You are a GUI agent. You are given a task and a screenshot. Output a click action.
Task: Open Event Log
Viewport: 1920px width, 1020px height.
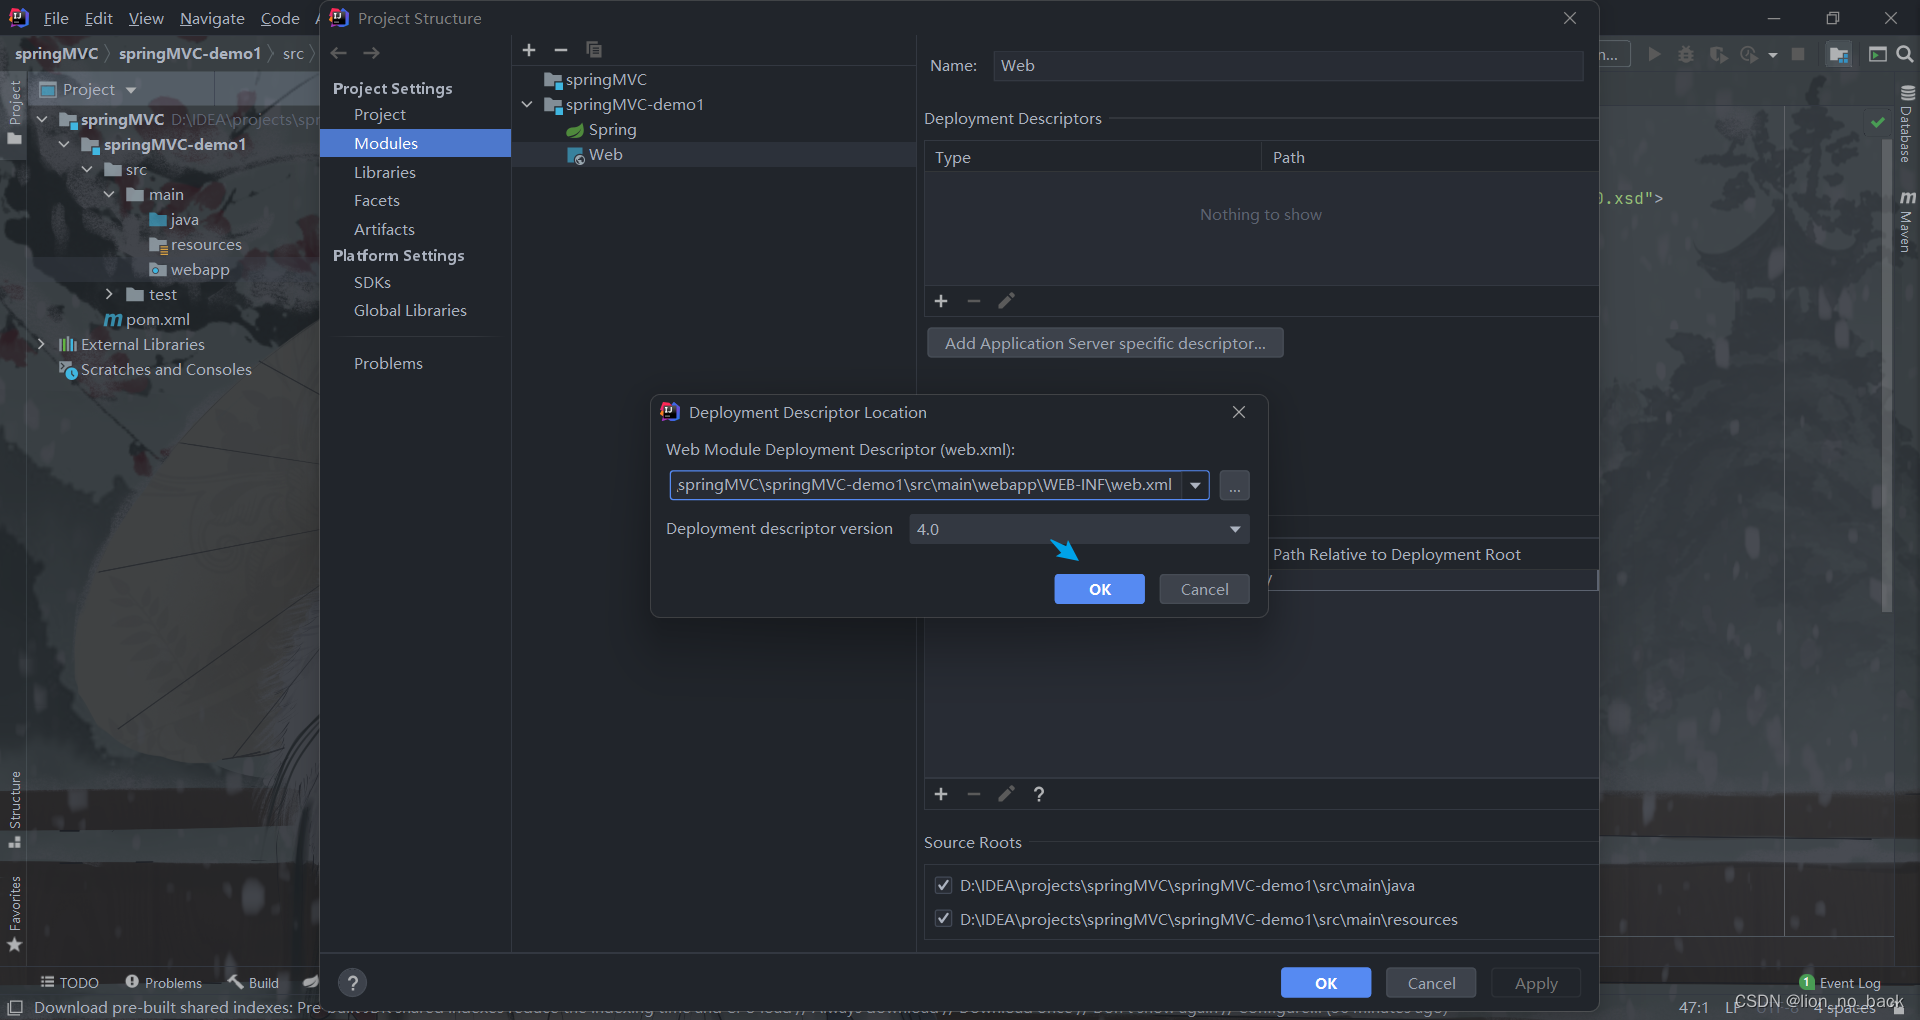(x=1840, y=983)
